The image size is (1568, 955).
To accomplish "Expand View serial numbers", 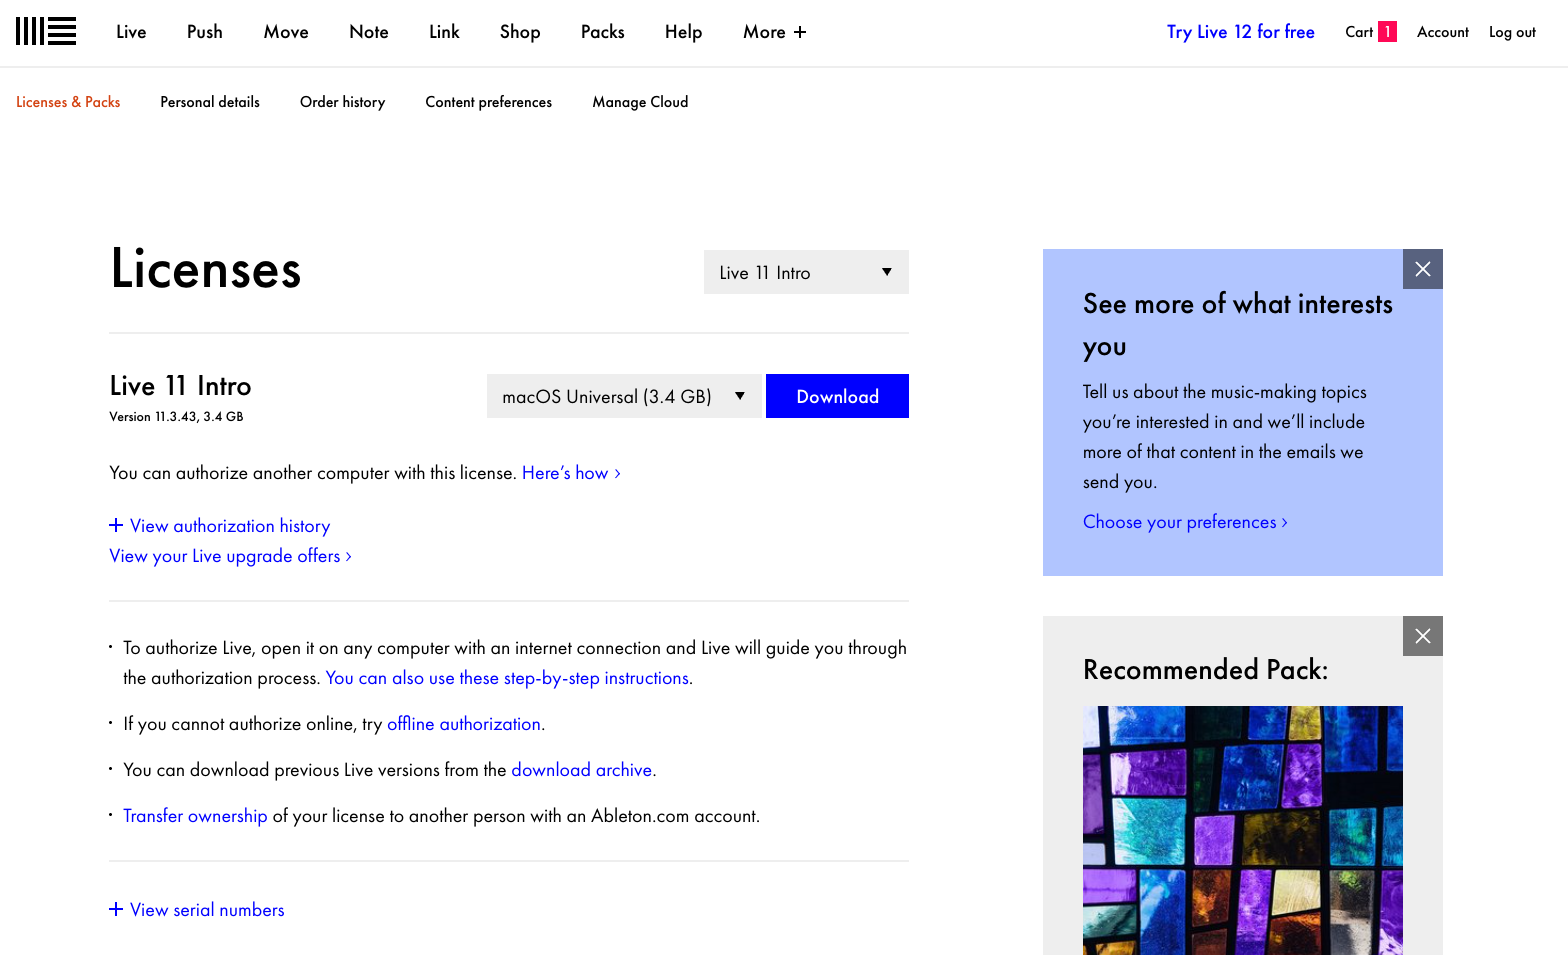I will pos(197,910).
